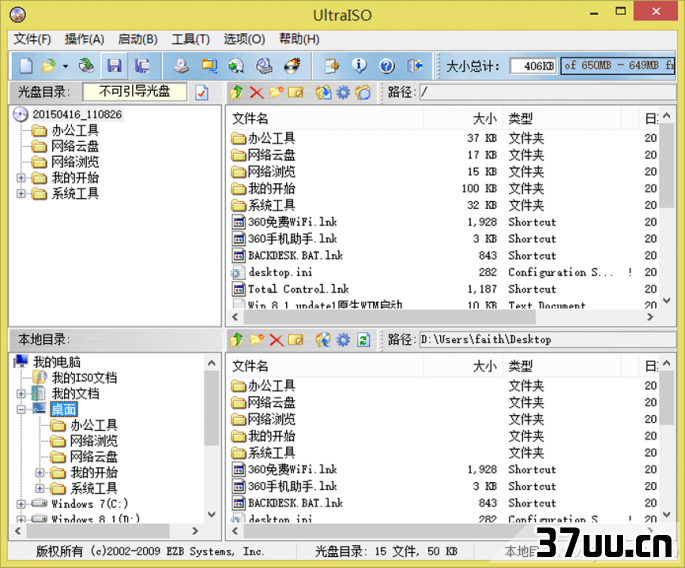Sort local file list by 大小 column
685x568 pixels.
point(463,366)
